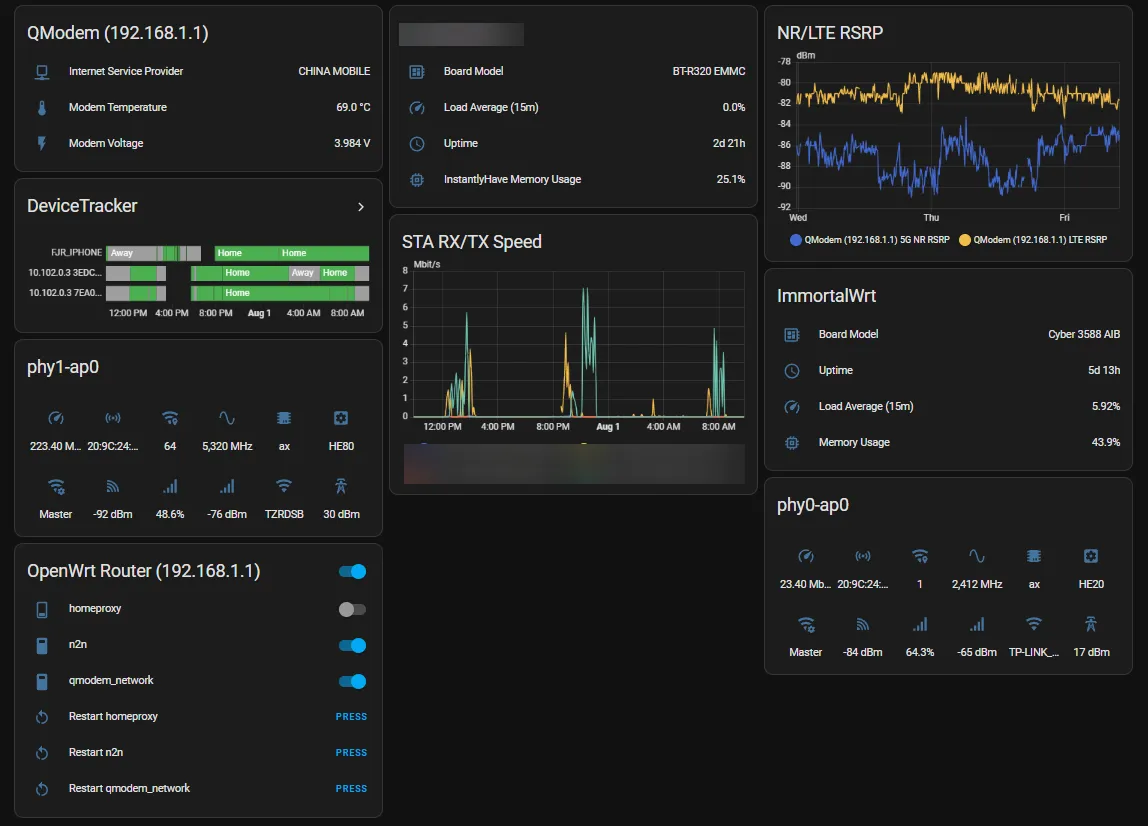Click ImmortalWrt Memory Usage icon
The width and height of the screenshot is (1148, 826).
[791, 442]
